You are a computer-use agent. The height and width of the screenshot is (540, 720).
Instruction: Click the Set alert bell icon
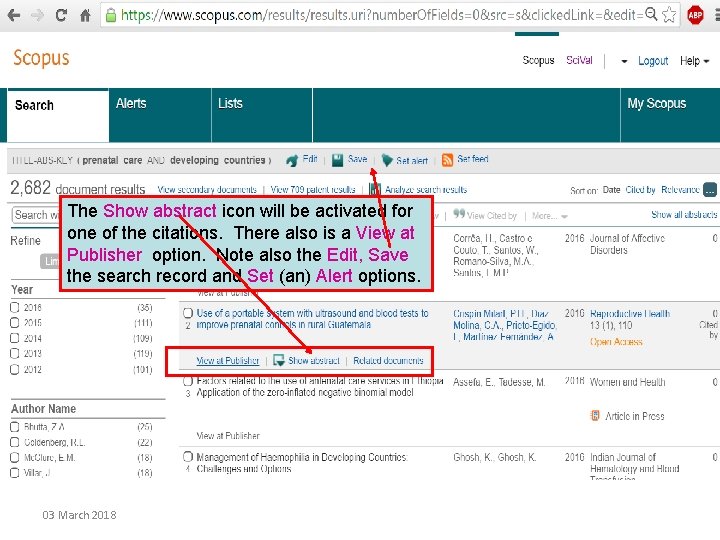pyautogui.click(x=387, y=160)
